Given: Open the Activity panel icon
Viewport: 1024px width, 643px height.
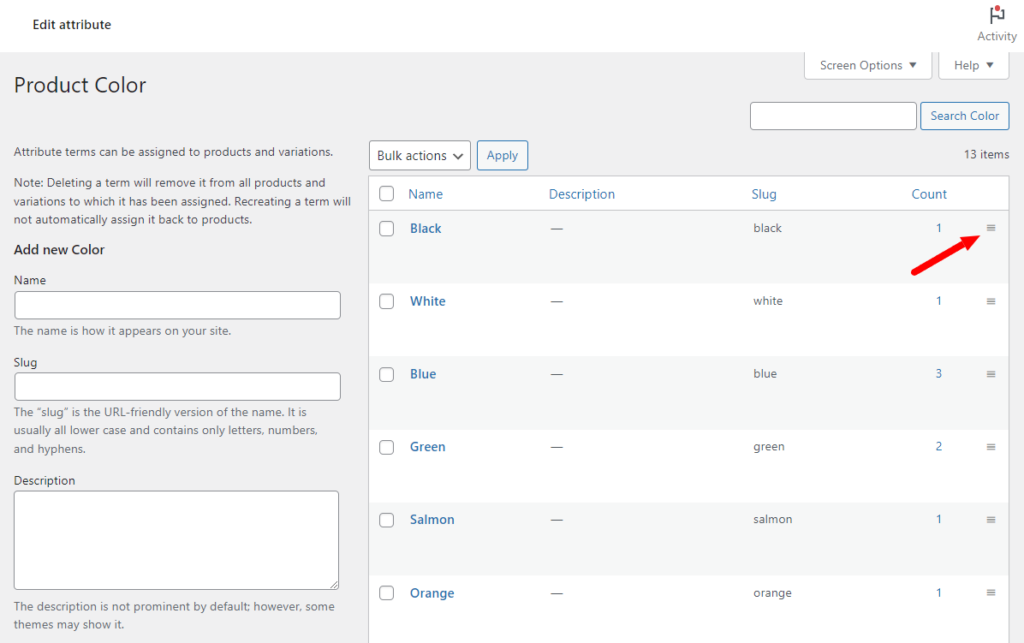Looking at the screenshot, I should 996,14.
